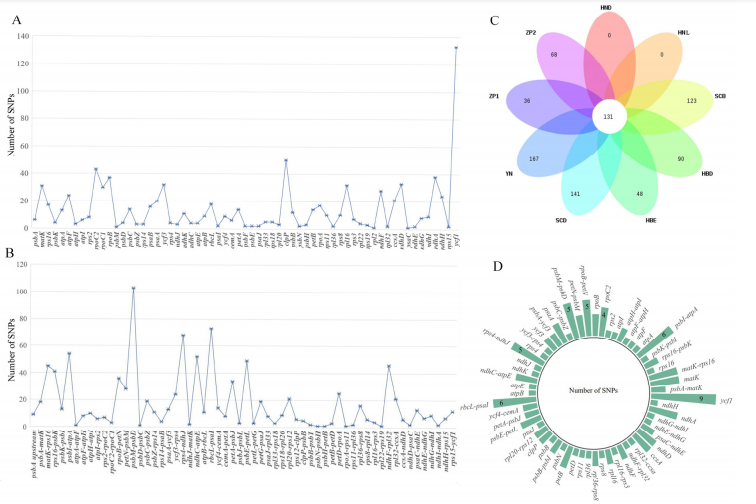Image resolution: width=756 pixels, height=504 pixels.
Task: Click the ndhA label in panel D
Action: 688,420
